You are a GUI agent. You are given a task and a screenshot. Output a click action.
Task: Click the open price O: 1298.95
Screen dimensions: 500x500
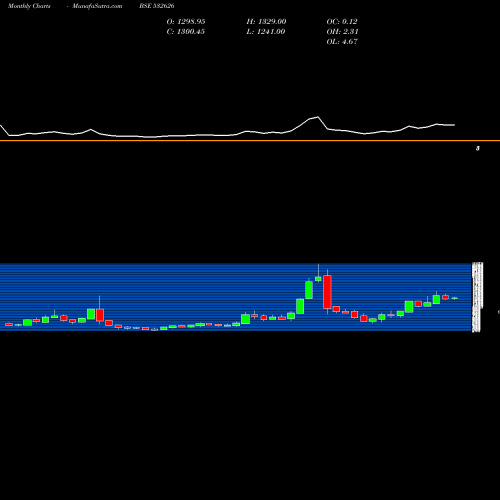click(x=186, y=22)
